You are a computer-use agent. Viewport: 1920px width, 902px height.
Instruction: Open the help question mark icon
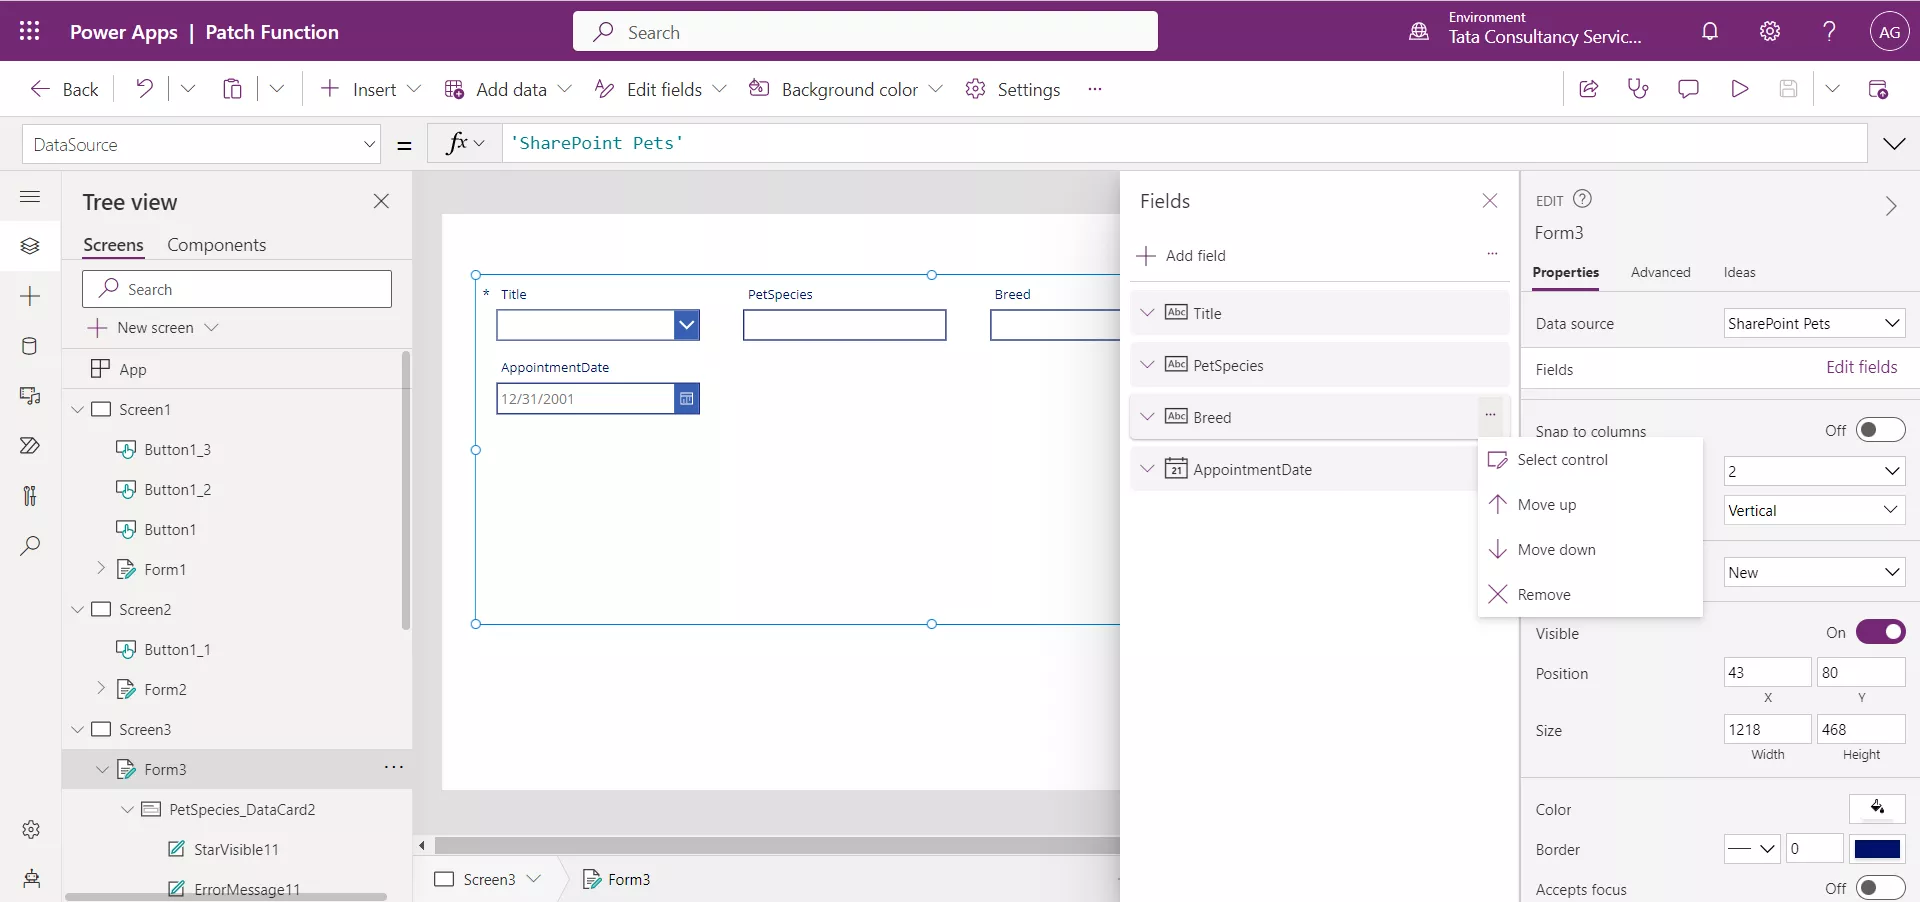pos(1829,31)
